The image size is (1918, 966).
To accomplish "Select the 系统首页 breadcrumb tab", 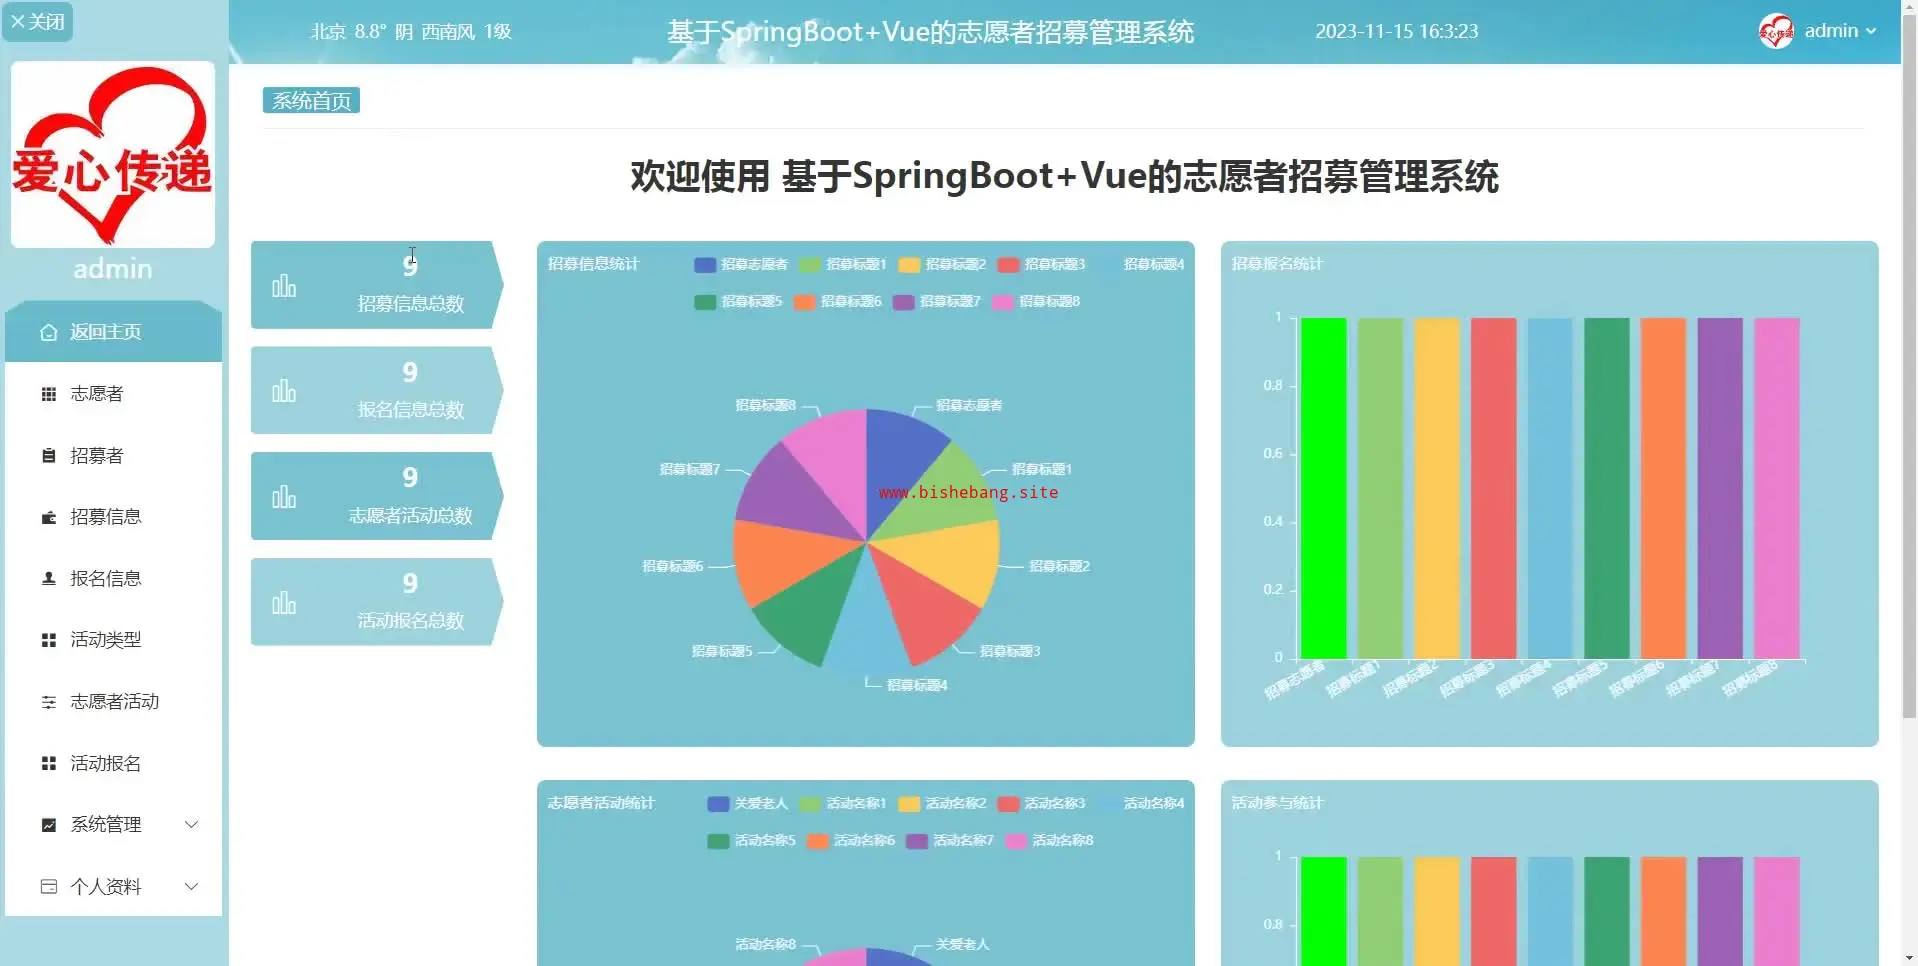I will click(x=312, y=101).
